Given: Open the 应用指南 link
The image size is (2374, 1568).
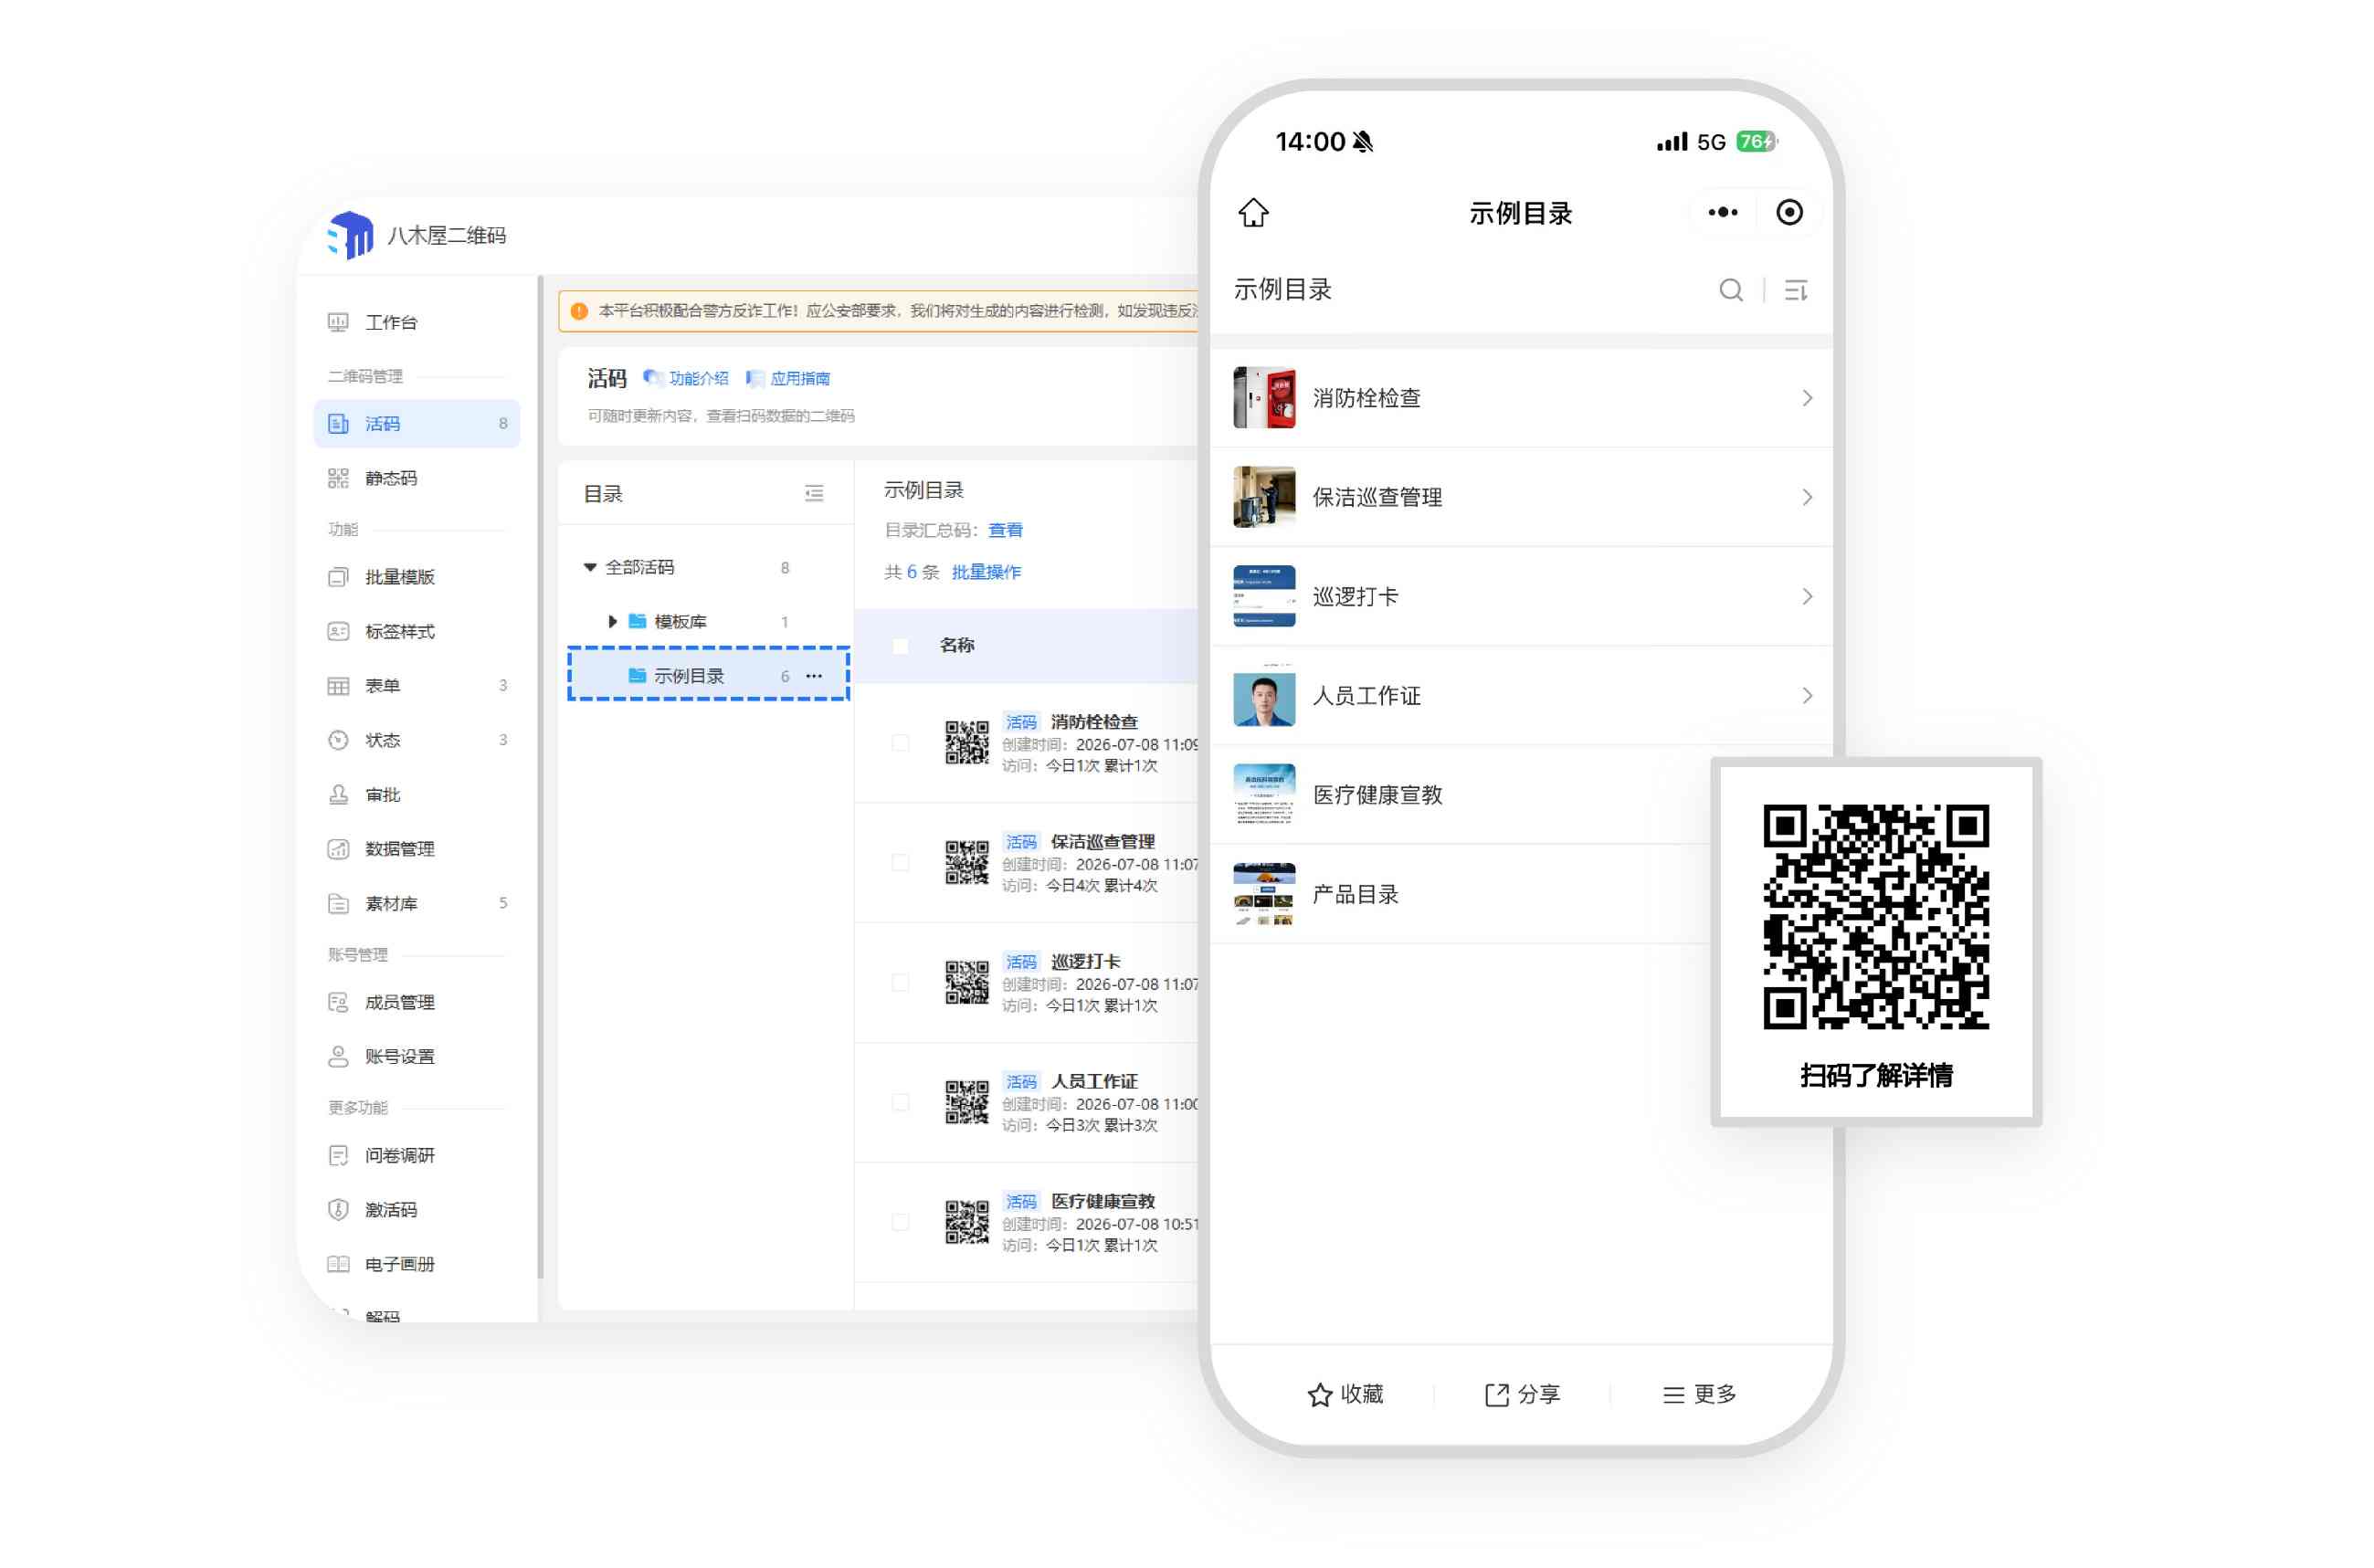Looking at the screenshot, I should click(788, 378).
